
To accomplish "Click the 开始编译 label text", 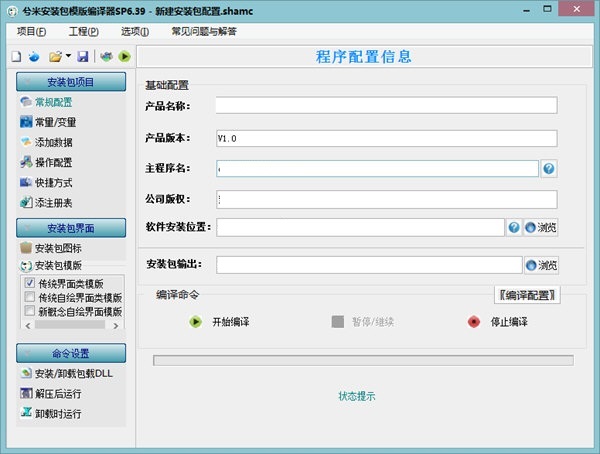I will tap(231, 322).
